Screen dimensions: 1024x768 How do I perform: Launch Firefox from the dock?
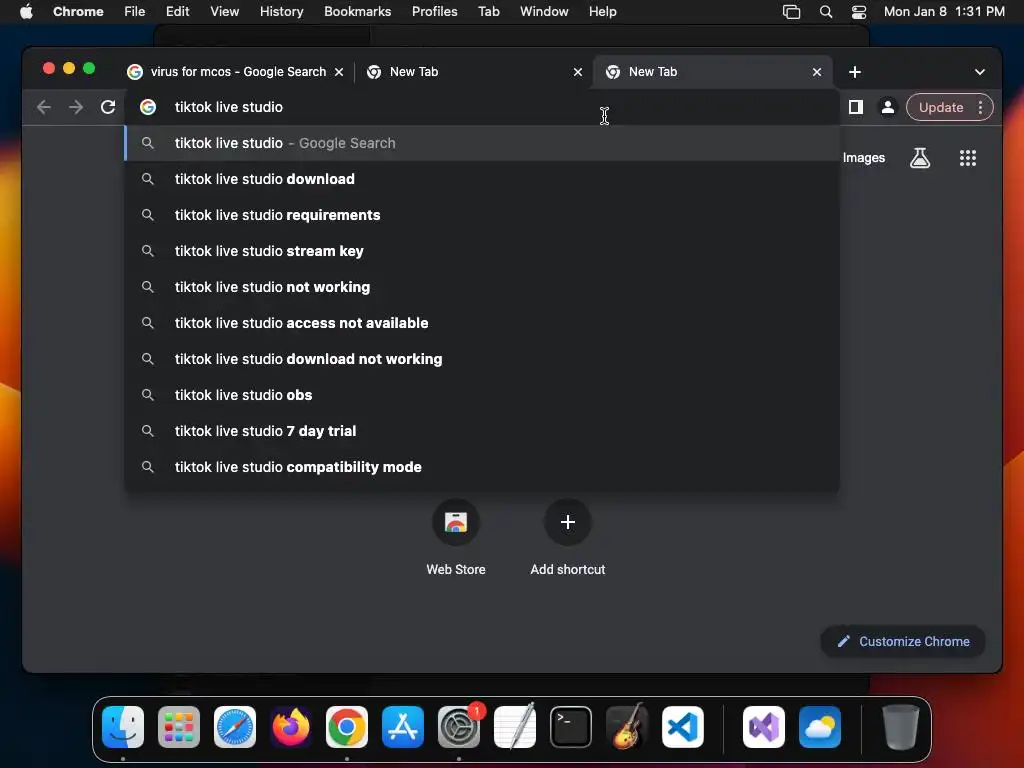(291, 727)
